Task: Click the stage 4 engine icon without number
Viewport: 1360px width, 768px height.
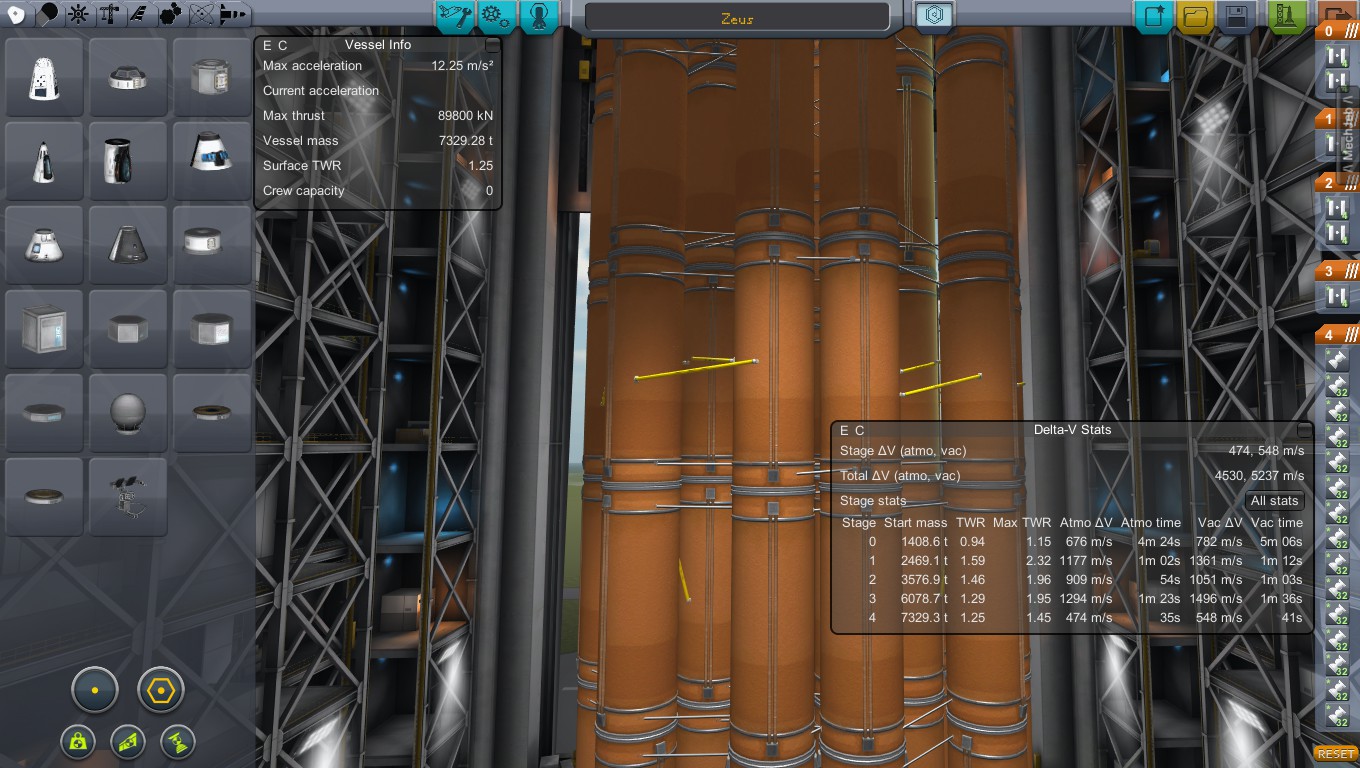Action: (x=1337, y=359)
